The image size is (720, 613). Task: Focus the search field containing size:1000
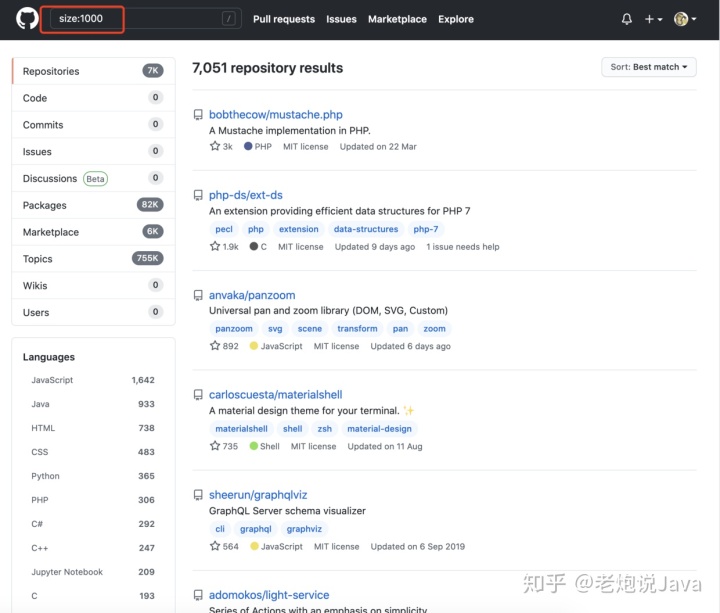tap(146, 19)
